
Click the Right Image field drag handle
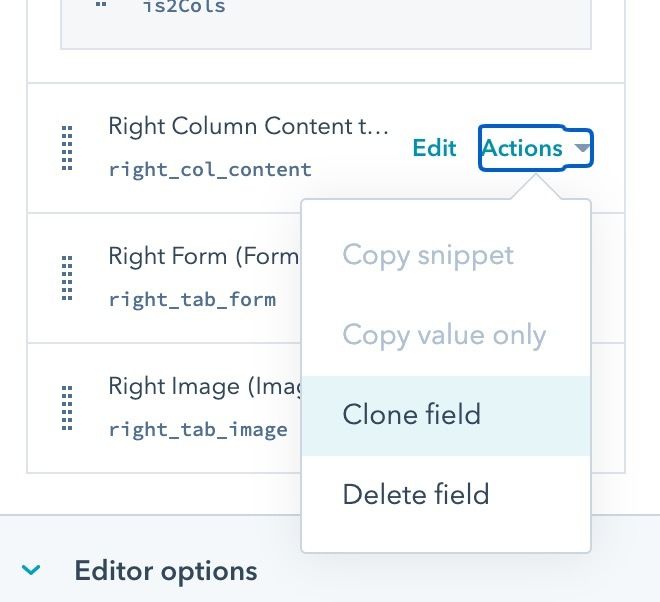point(68,408)
